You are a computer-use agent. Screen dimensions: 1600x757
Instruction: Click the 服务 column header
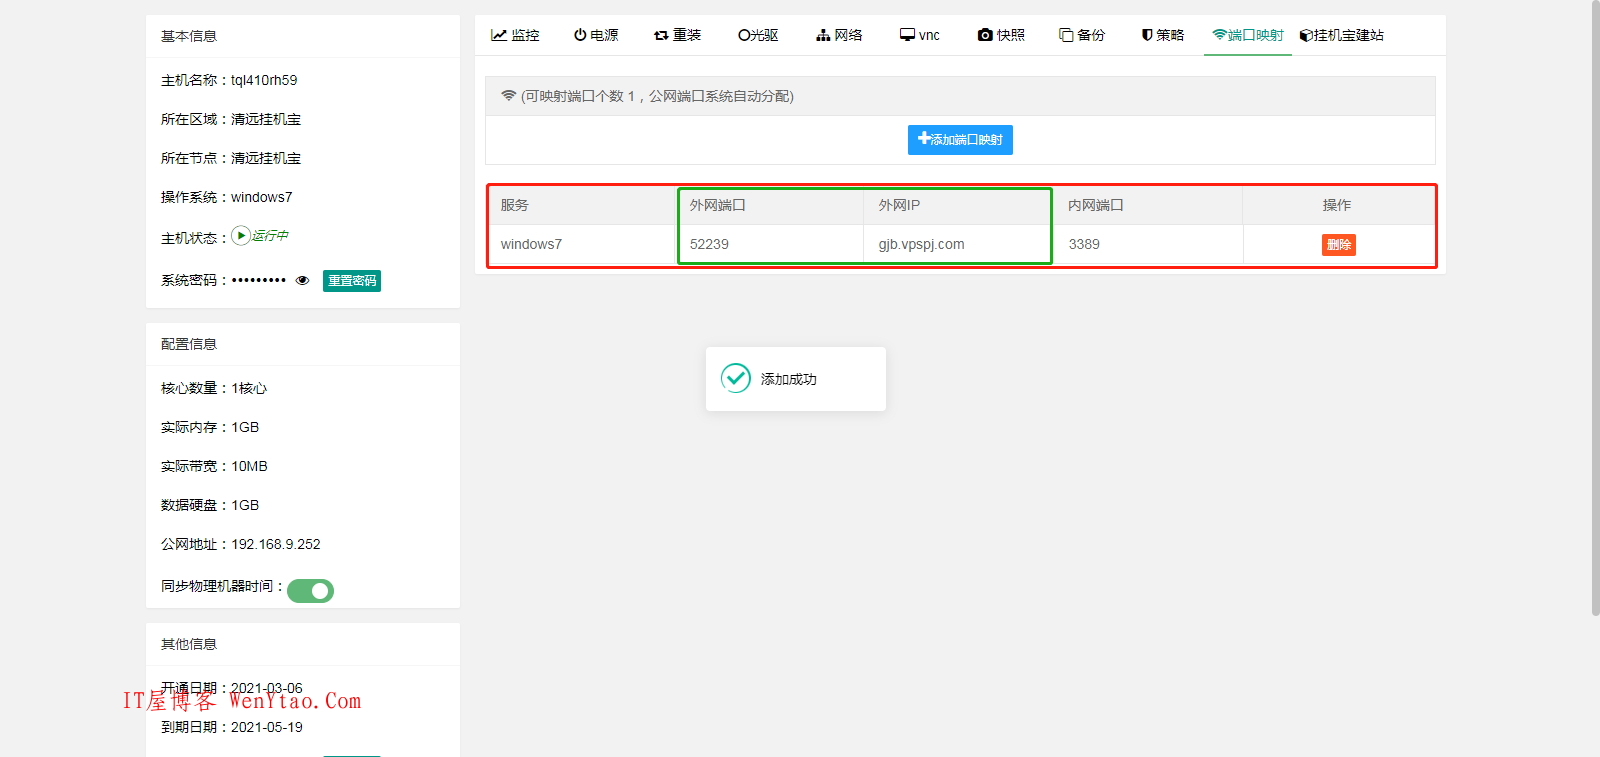pyautogui.click(x=515, y=205)
